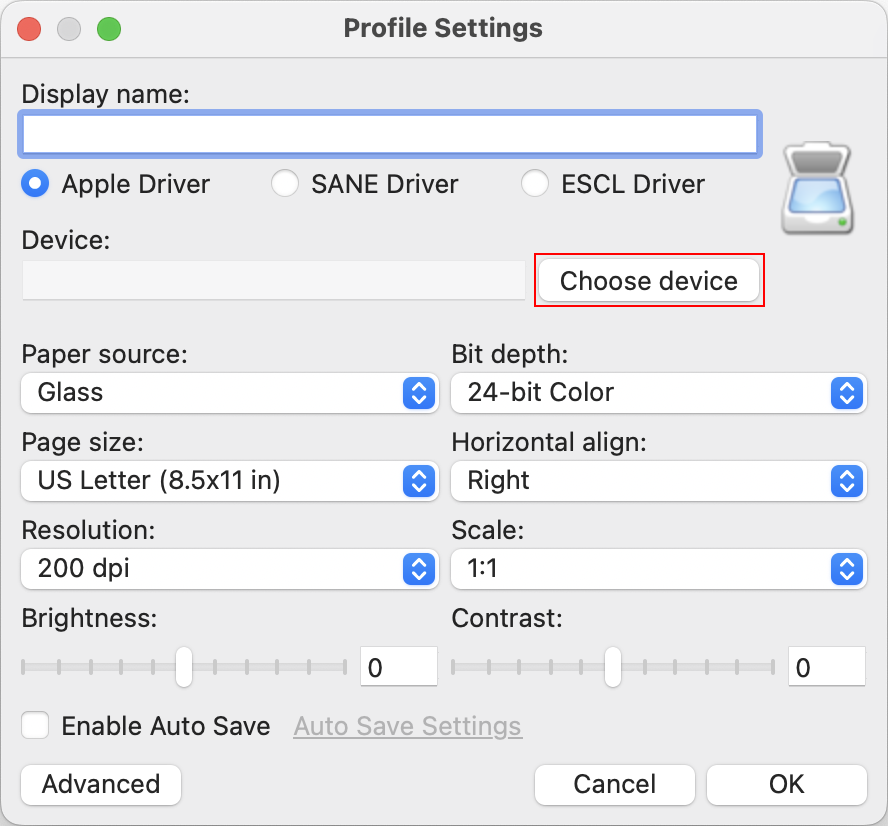Click the Brightness slider handle
Viewport: 888px width, 826px height.
point(184,666)
